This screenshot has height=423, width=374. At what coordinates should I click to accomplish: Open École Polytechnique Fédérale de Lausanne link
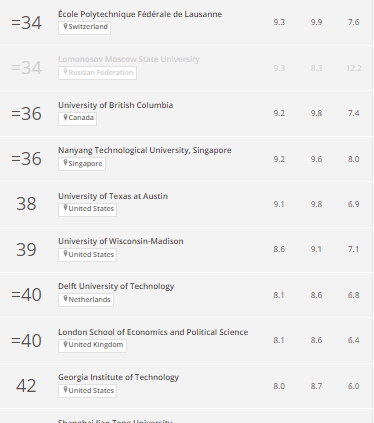click(x=140, y=14)
